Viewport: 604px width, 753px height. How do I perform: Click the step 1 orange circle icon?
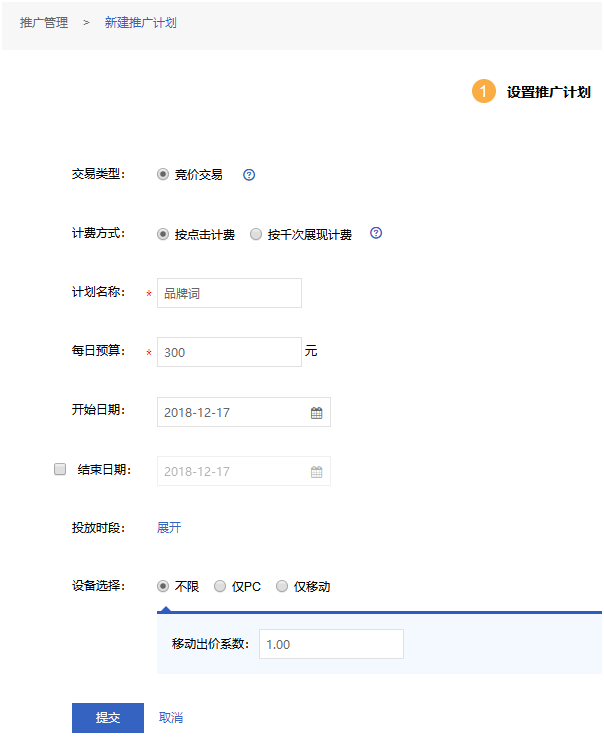tap(484, 92)
